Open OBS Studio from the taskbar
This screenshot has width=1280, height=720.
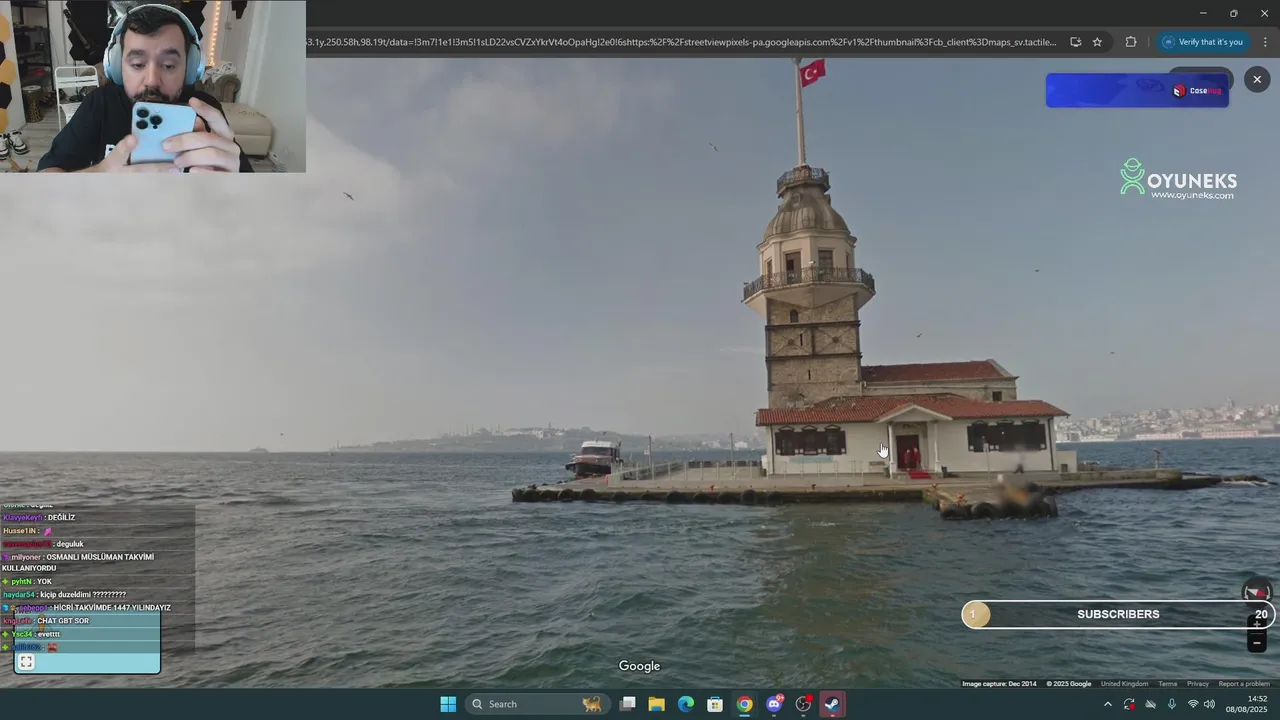(x=803, y=704)
